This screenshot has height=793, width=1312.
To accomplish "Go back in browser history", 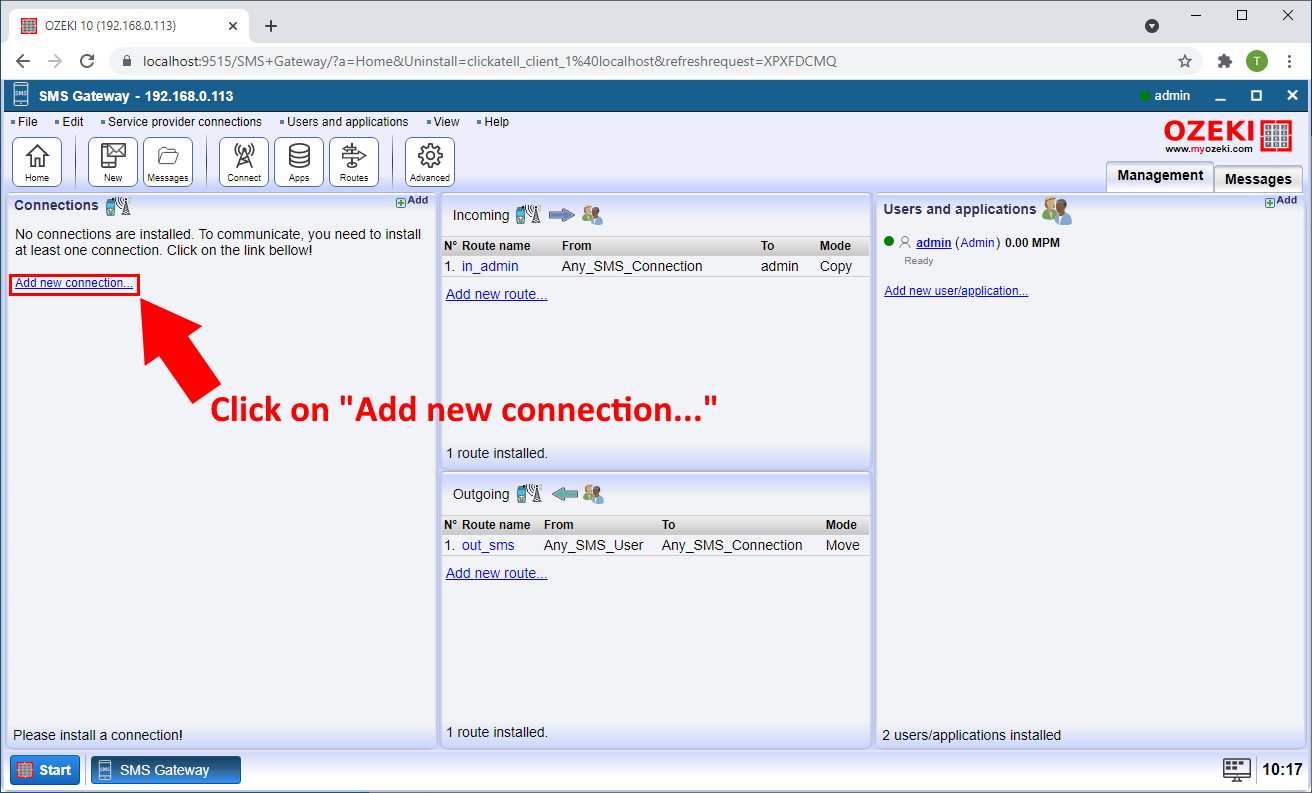I will (x=23, y=61).
